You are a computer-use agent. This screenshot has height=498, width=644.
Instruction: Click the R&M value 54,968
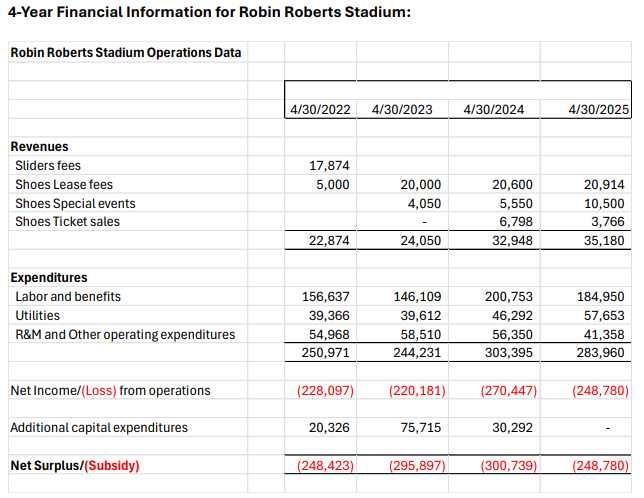coord(329,335)
